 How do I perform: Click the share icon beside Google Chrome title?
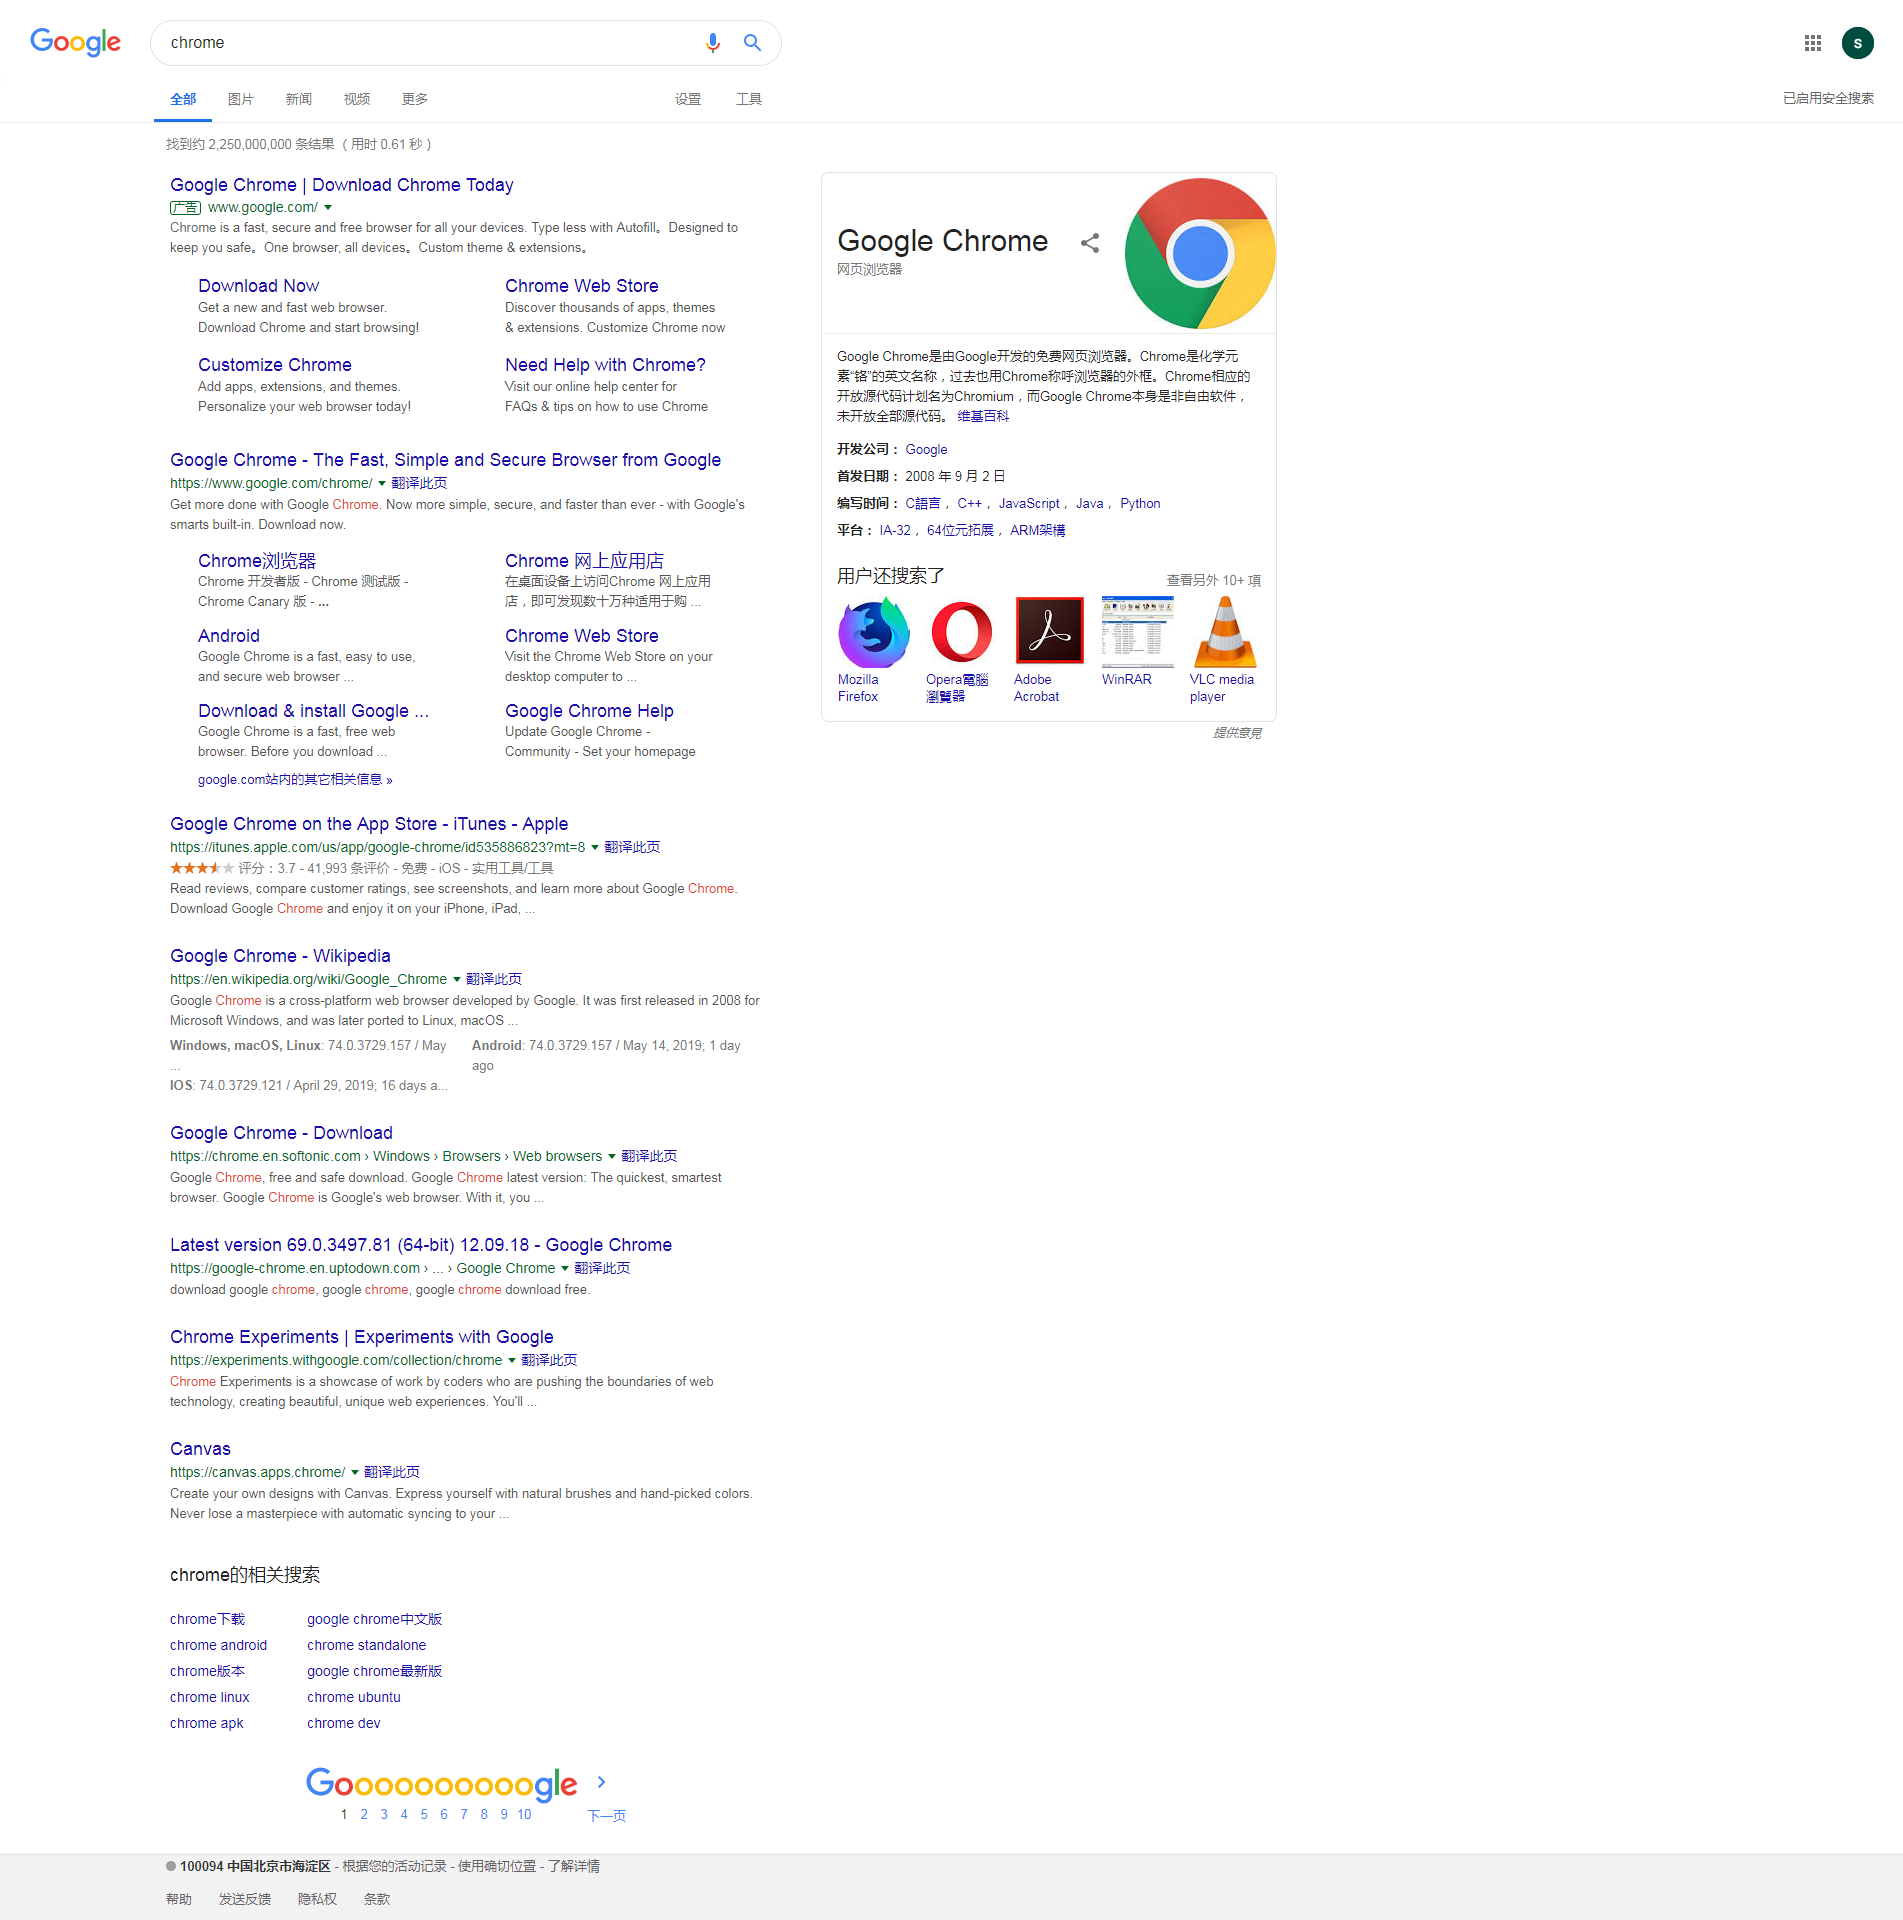click(1090, 243)
